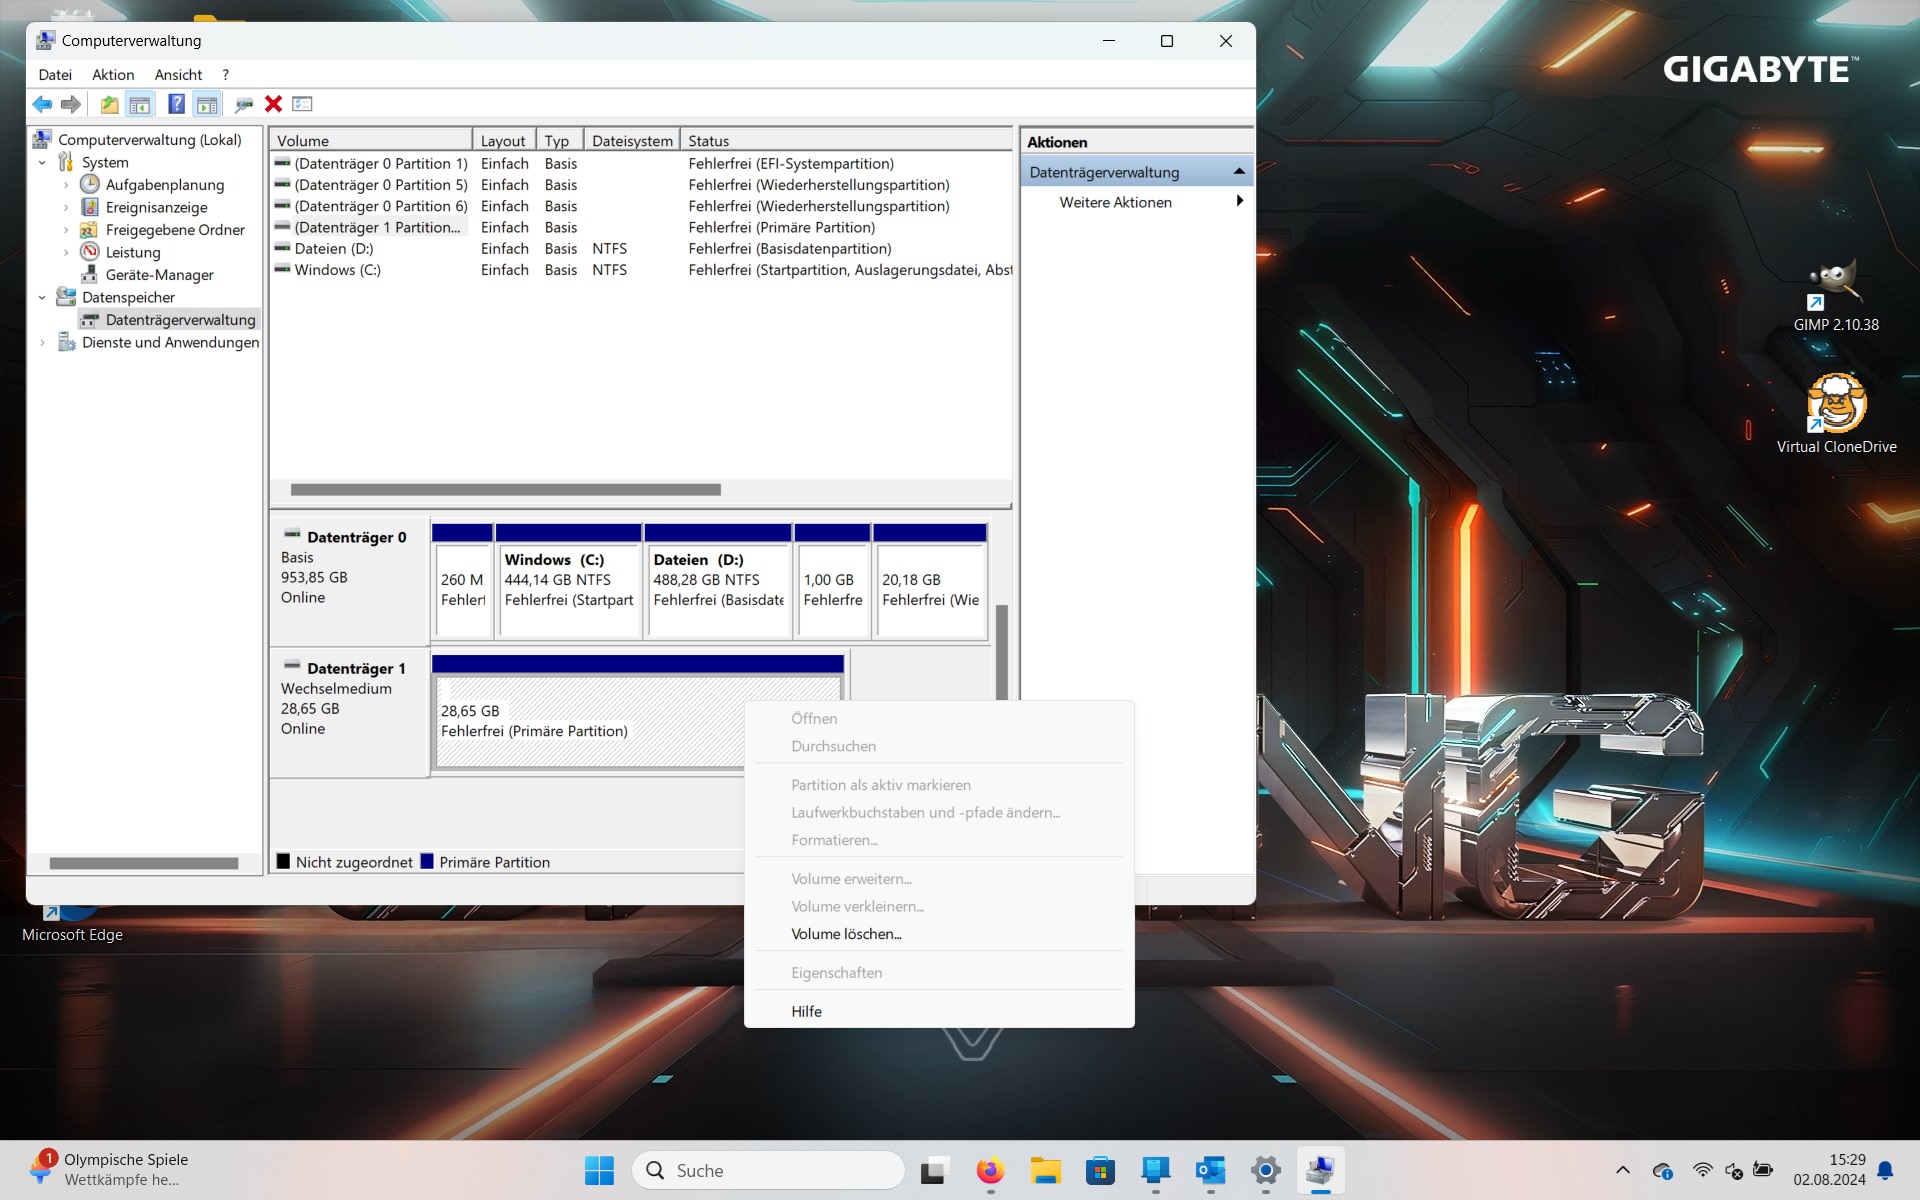Click the red X delete icon
The width and height of the screenshot is (1920, 1200).
(273, 104)
